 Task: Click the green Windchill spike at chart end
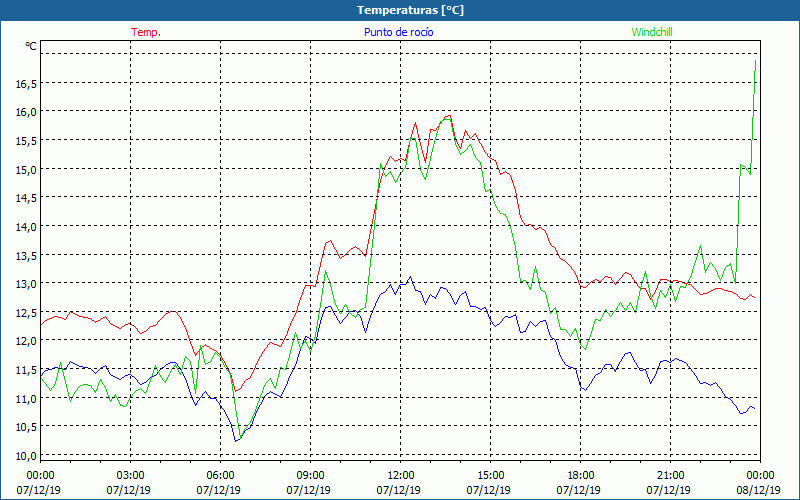pos(755,61)
